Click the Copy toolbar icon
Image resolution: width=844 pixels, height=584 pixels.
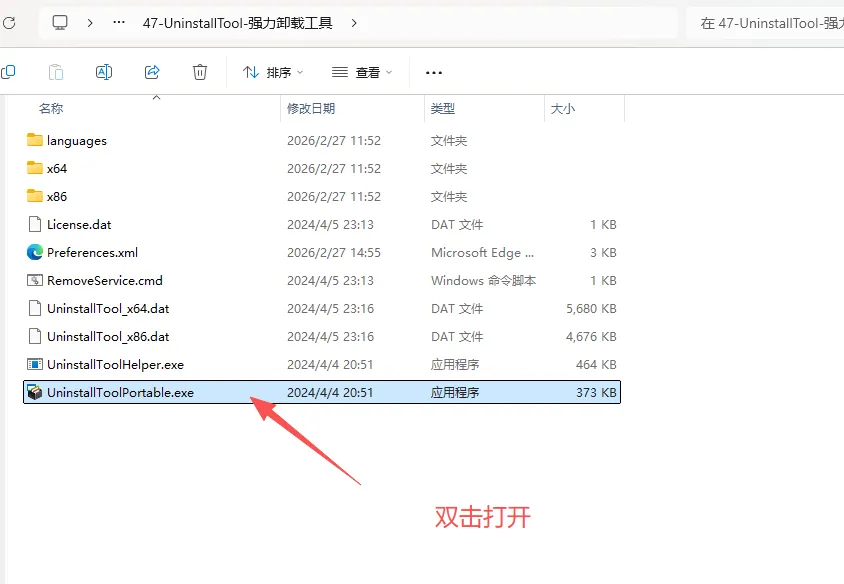(8, 72)
